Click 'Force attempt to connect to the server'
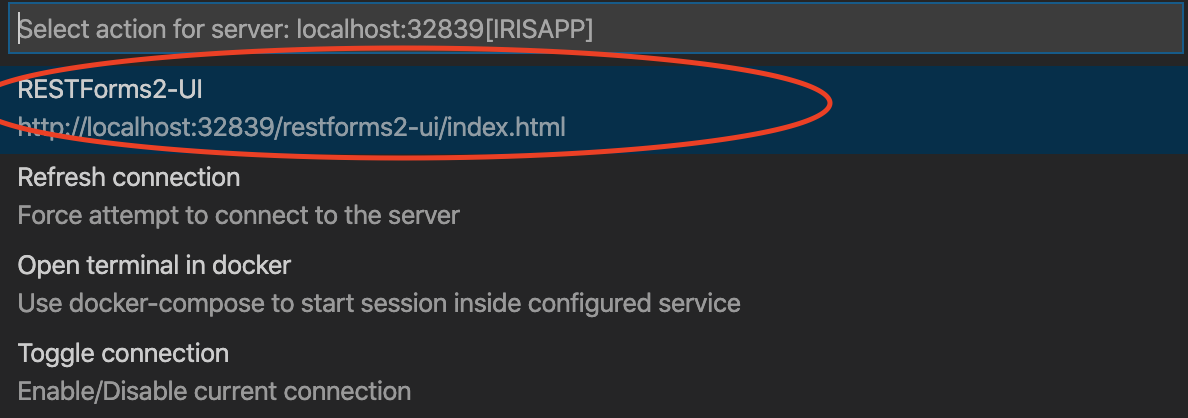Screen dimensions: 1188x418 pyautogui.click(x=238, y=215)
